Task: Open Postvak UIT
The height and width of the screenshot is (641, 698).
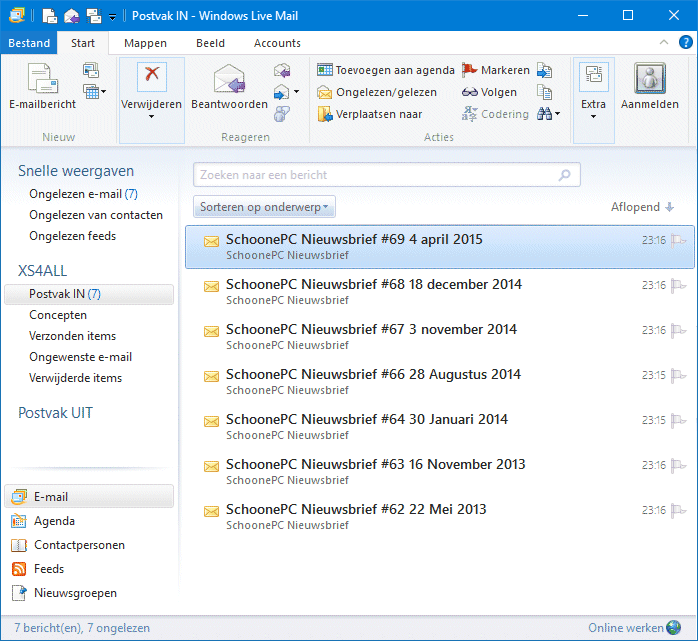Action: click(55, 413)
